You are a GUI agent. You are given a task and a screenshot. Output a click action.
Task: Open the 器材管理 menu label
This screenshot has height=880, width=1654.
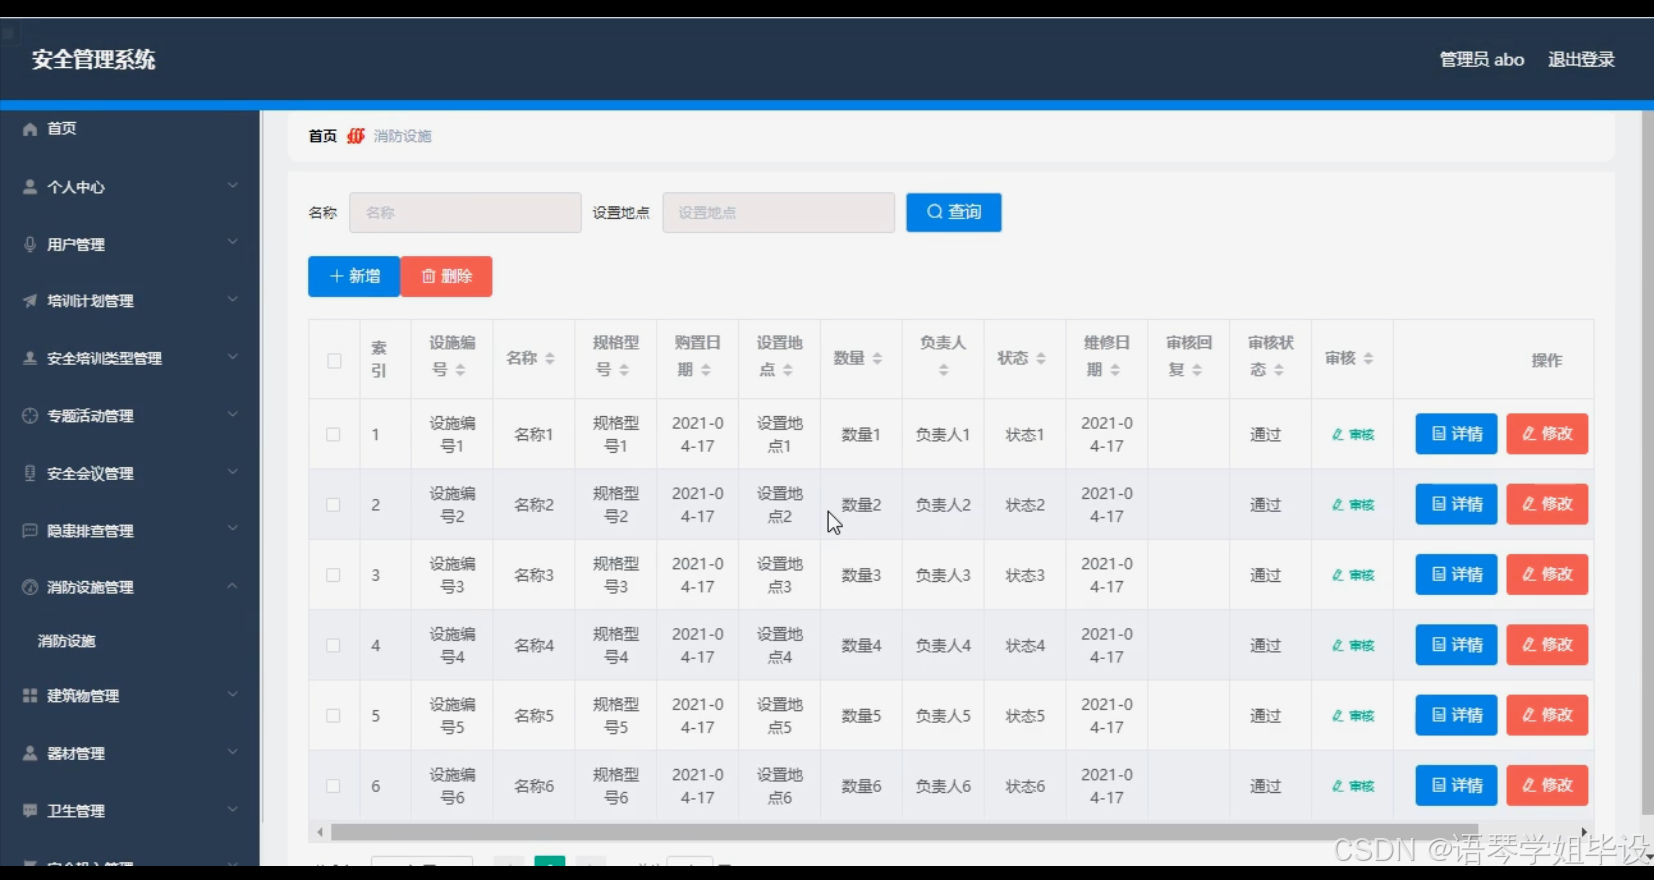pos(76,754)
